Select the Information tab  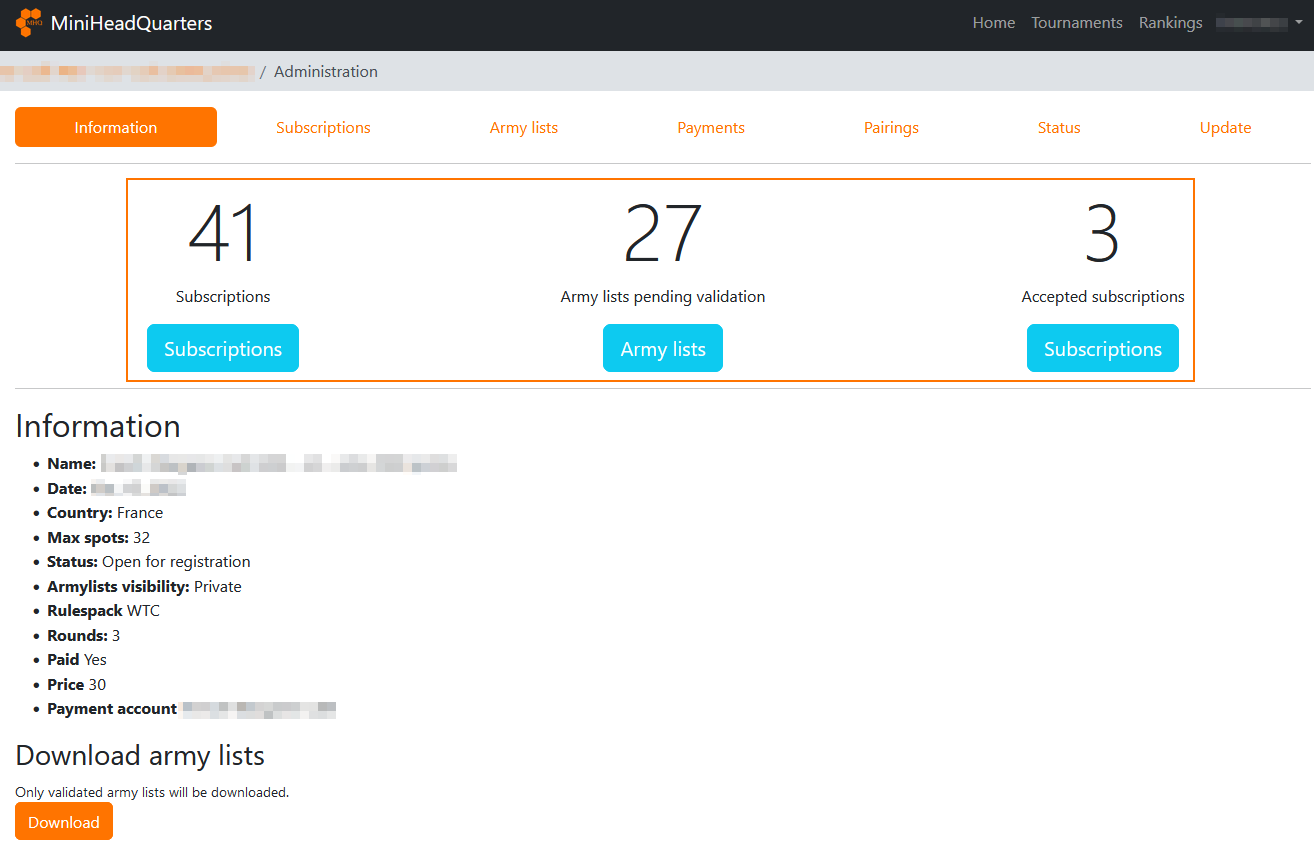tap(116, 128)
